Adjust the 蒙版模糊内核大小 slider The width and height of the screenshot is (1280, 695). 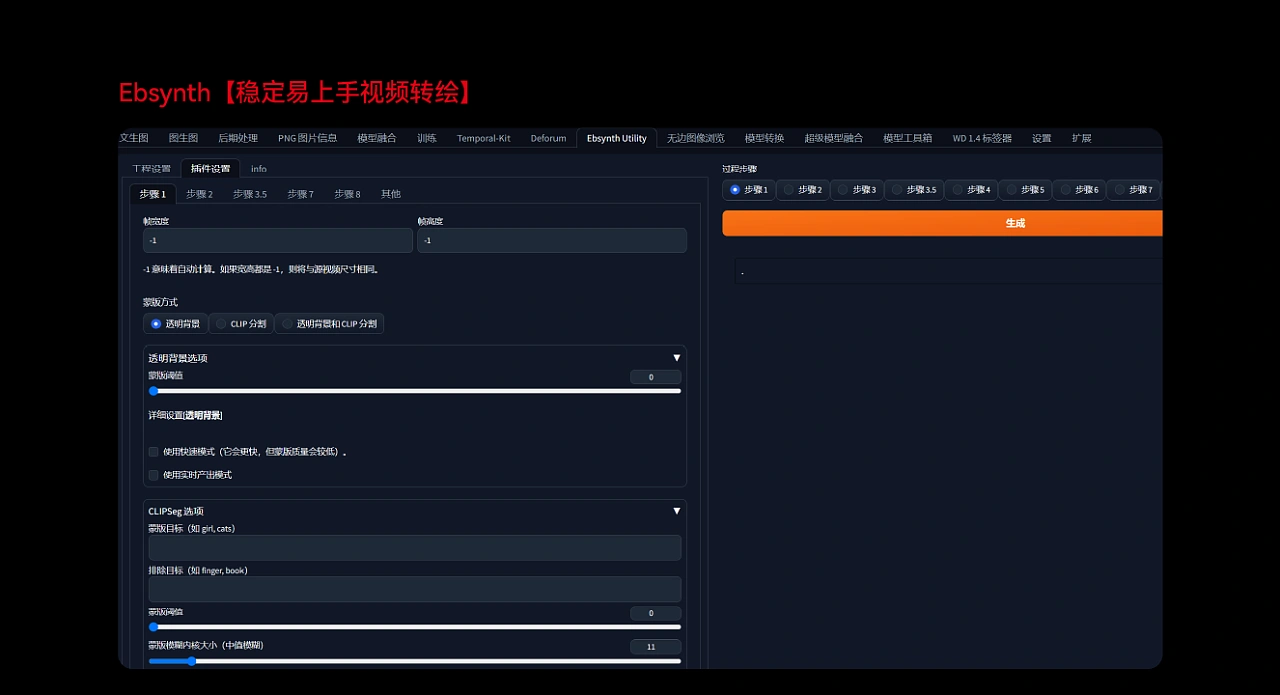pos(415,661)
